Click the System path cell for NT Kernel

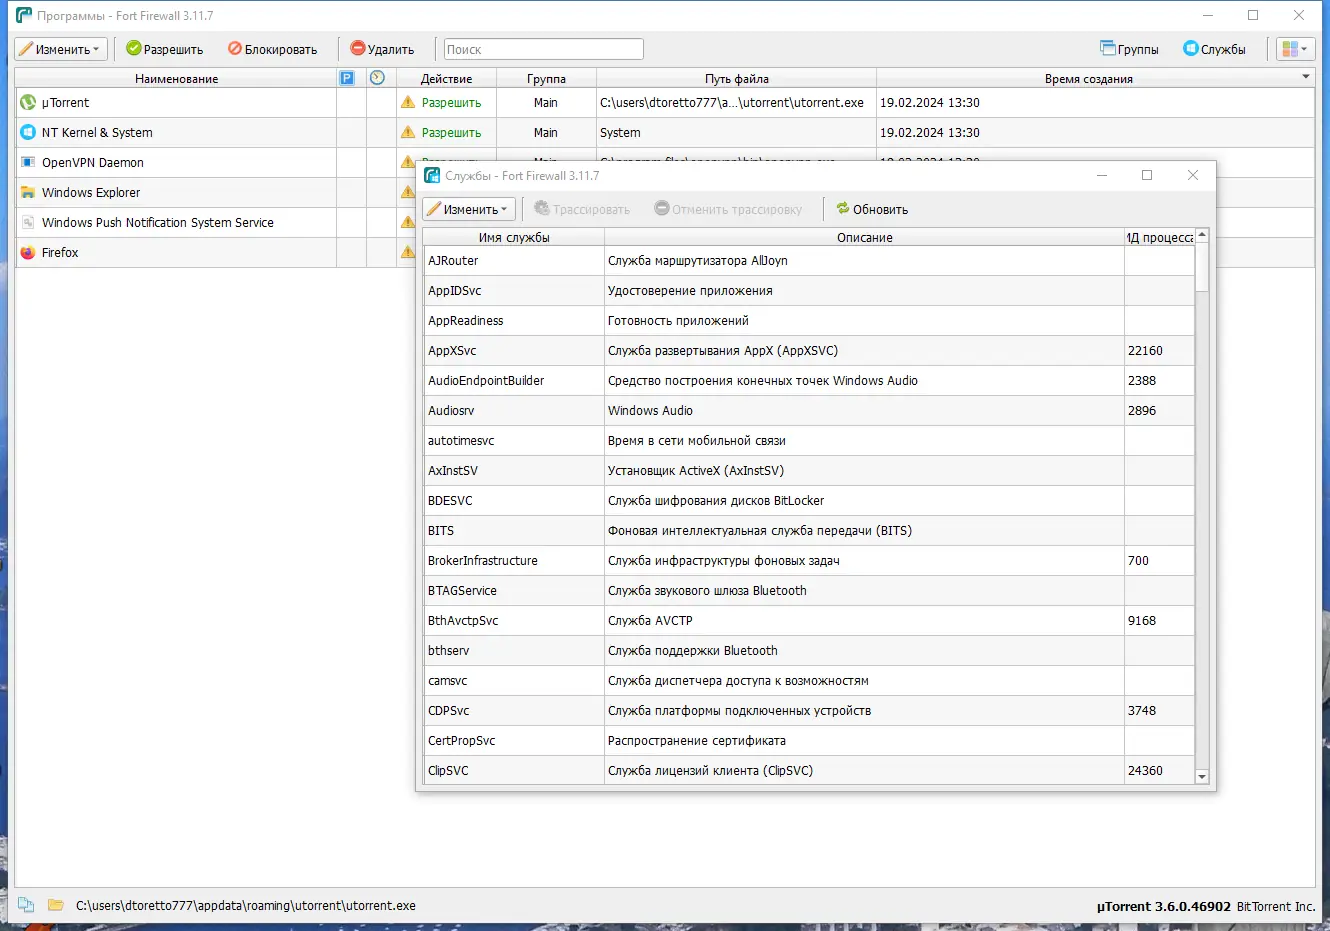point(736,132)
